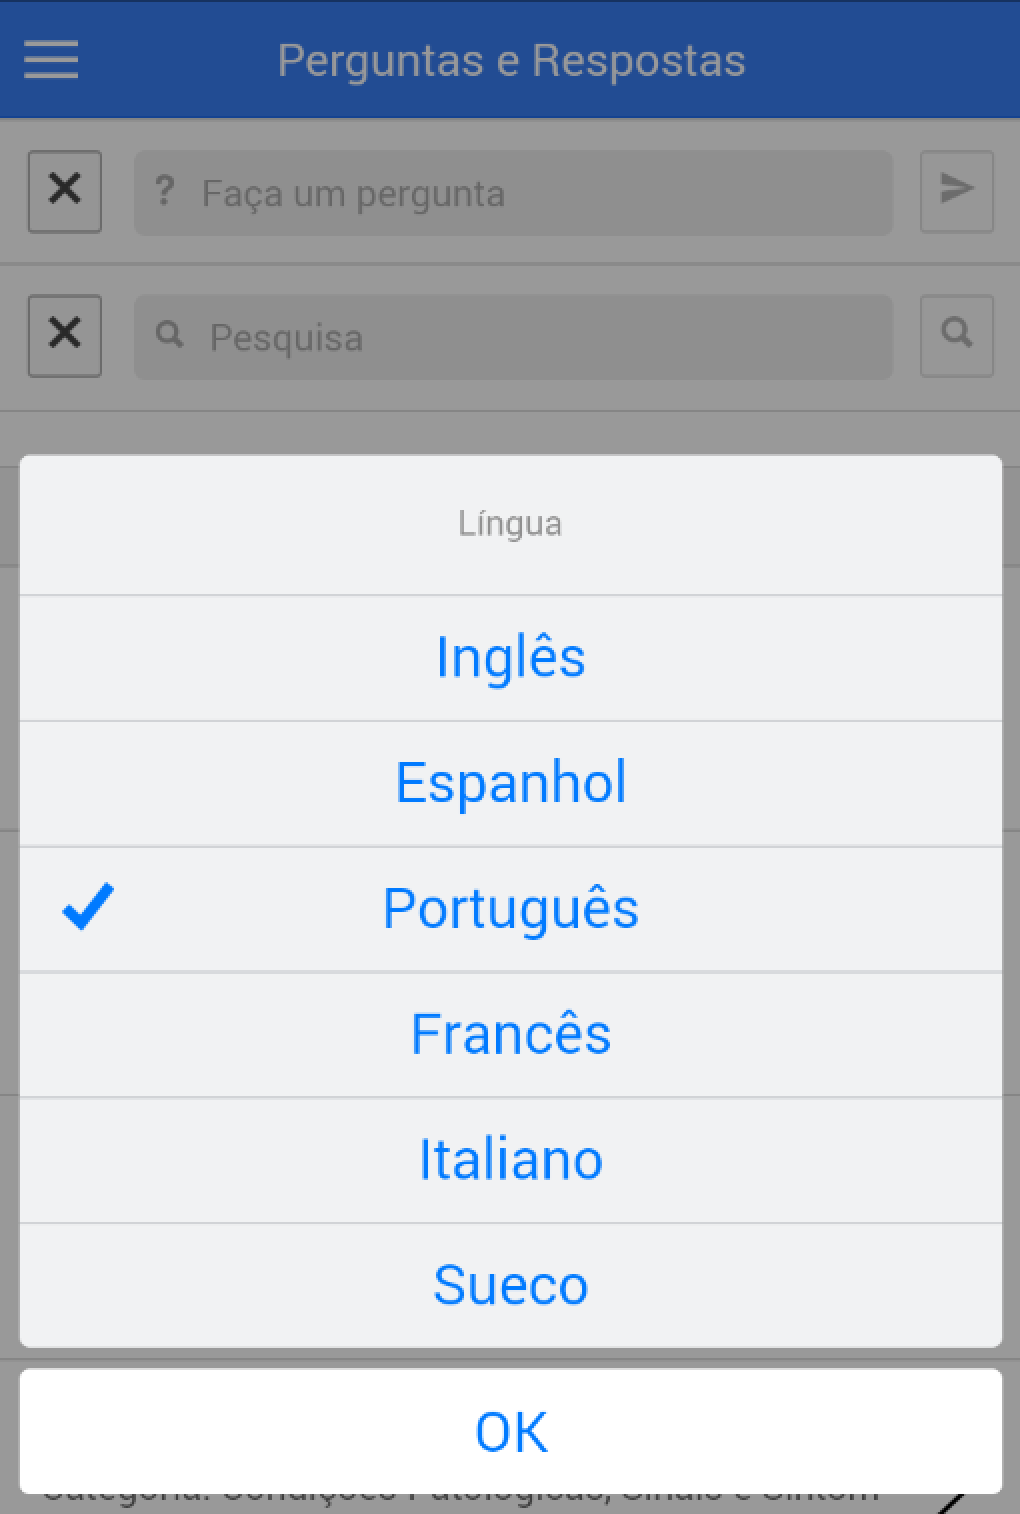Click the Perguntas e Respostas header title
Image resolution: width=1020 pixels, height=1514 pixels.
point(511,60)
